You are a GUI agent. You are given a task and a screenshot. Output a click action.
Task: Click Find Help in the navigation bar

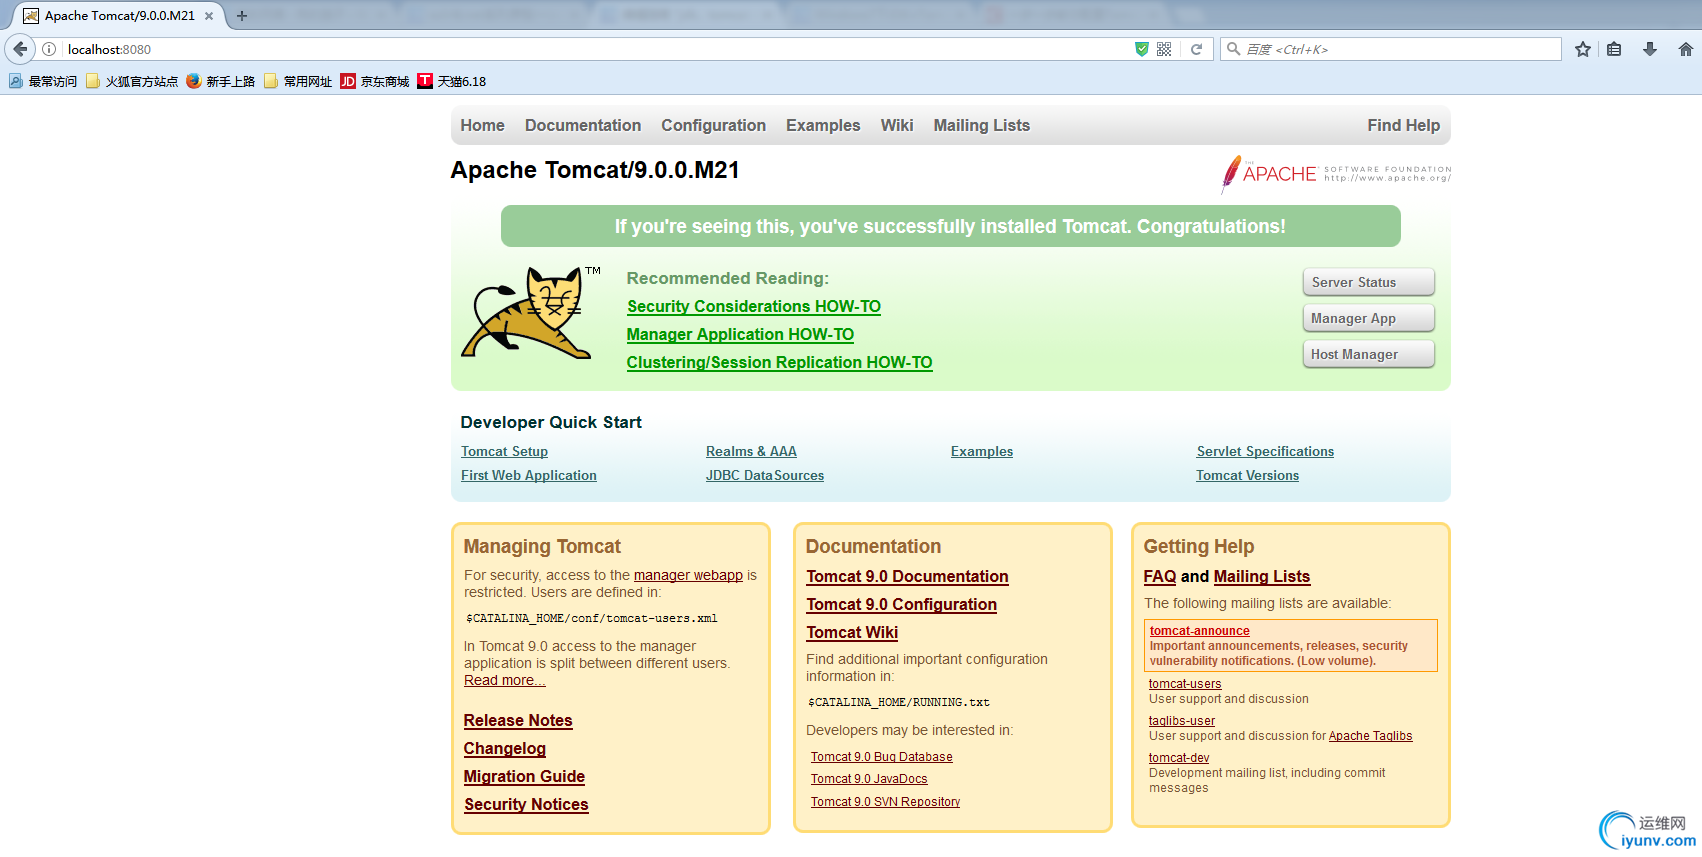click(x=1404, y=125)
